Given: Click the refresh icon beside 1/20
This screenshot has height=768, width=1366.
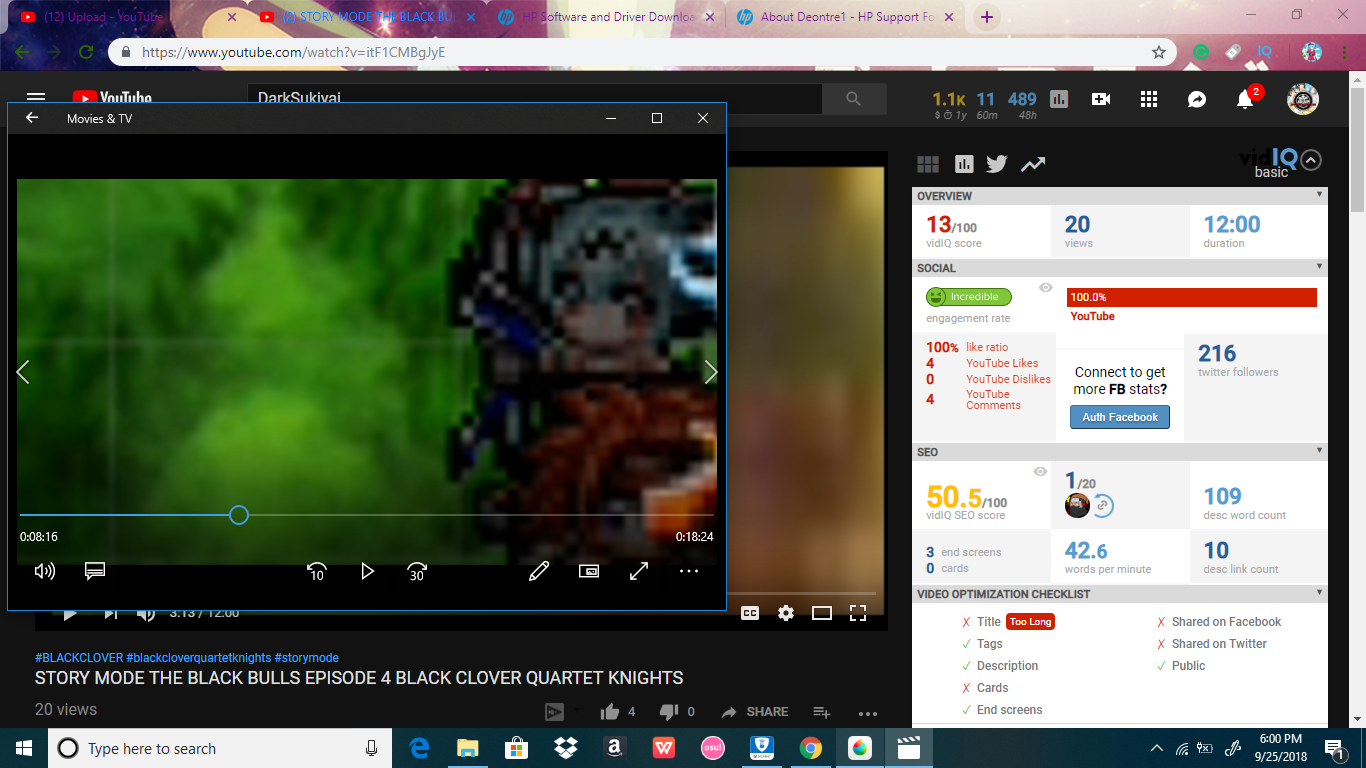Looking at the screenshot, I should tap(1103, 506).
